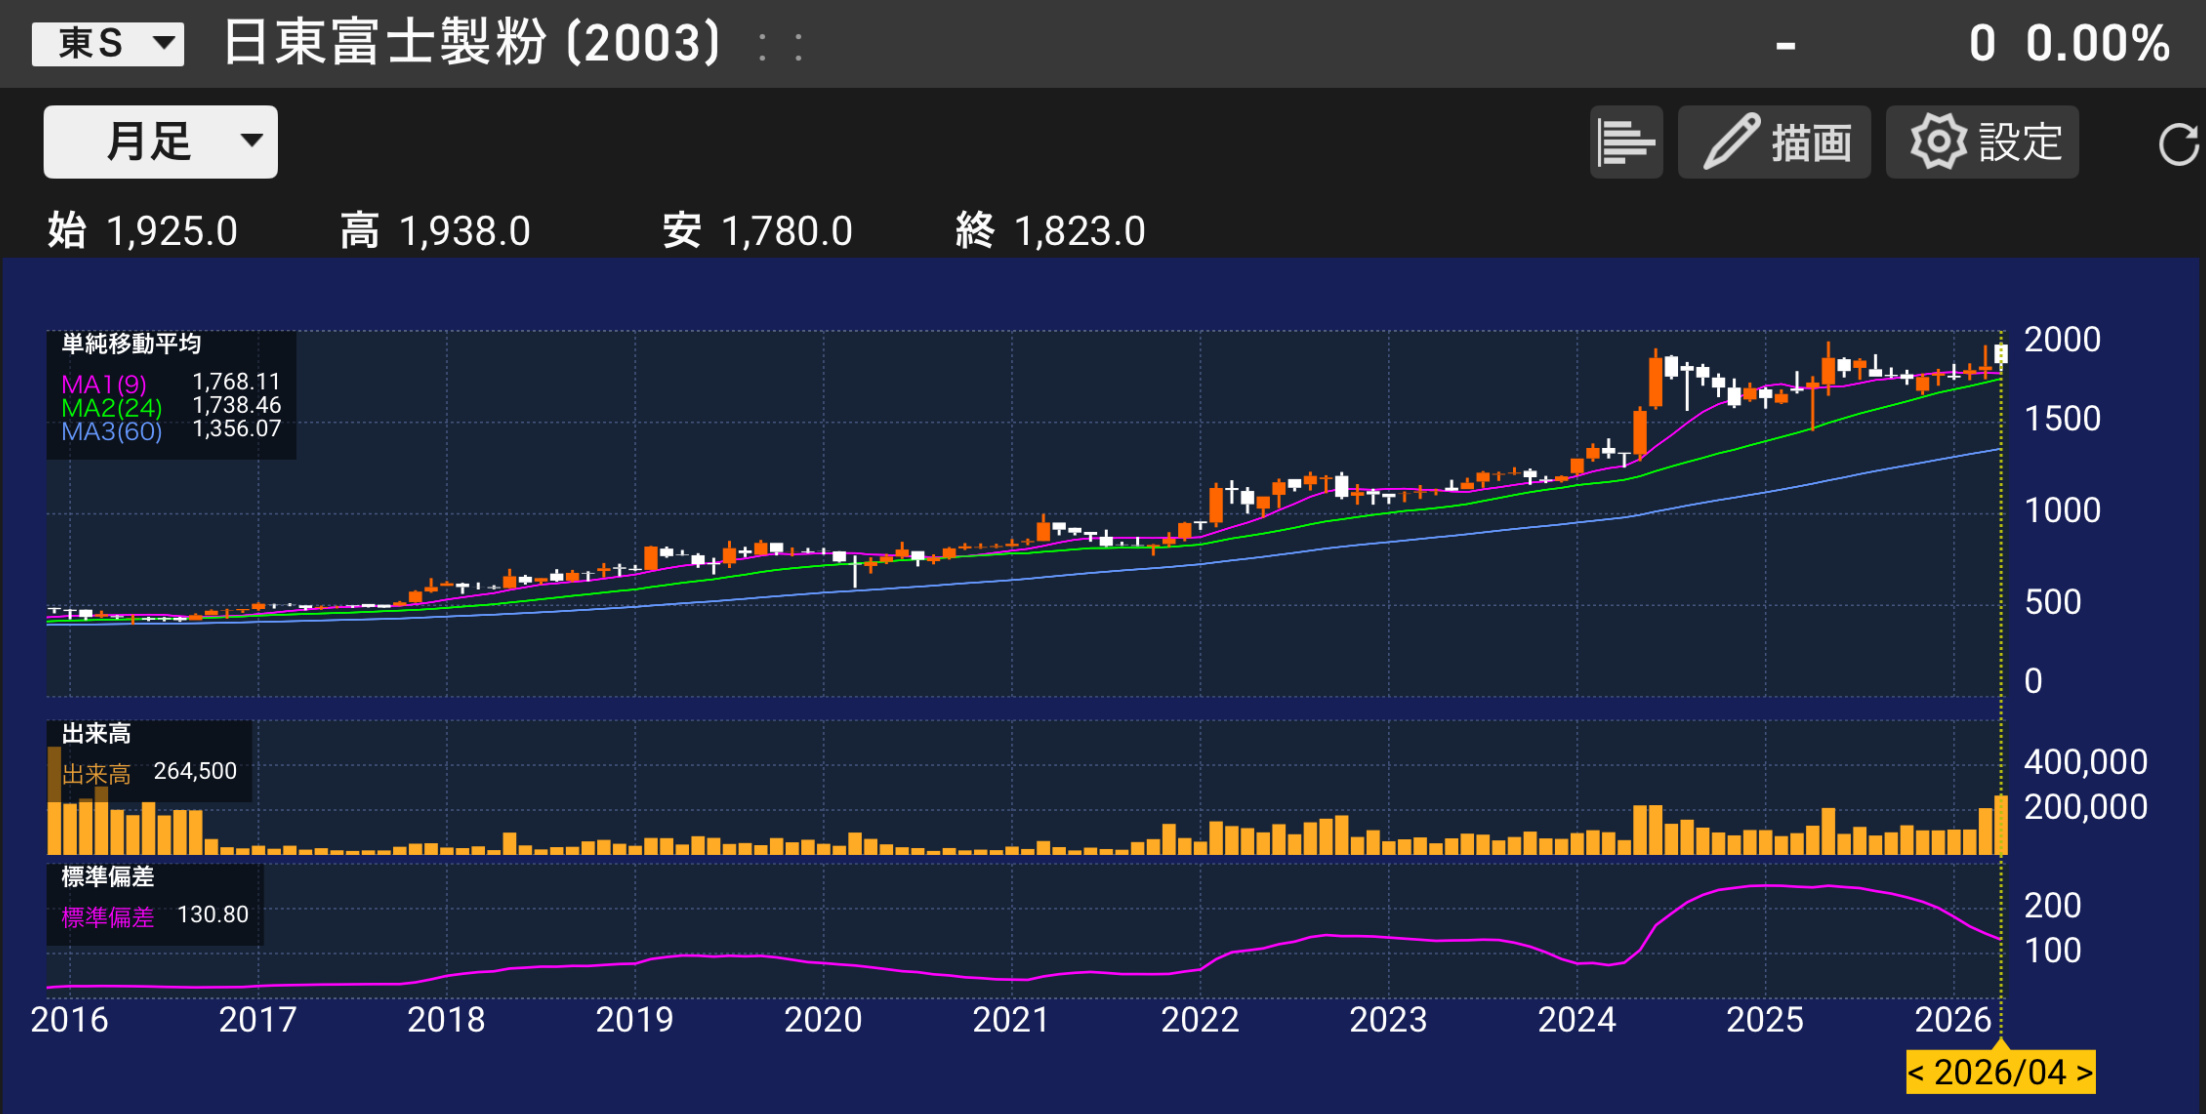Open the 設定 settings gear
2206x1114 pixels.
[1981, 142]
